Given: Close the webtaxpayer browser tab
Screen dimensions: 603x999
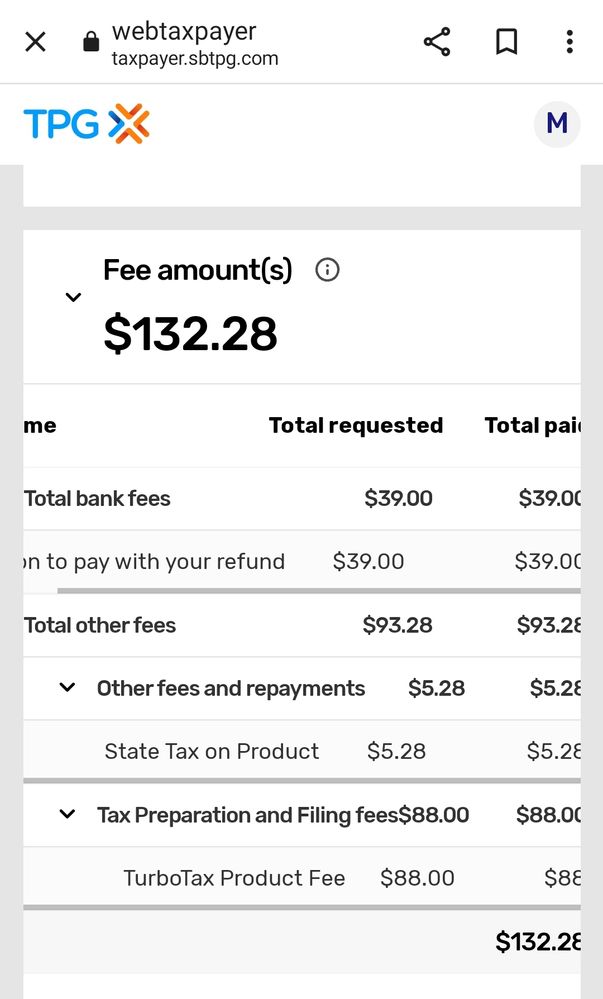Looking at the screenshot, I should 35,42.
